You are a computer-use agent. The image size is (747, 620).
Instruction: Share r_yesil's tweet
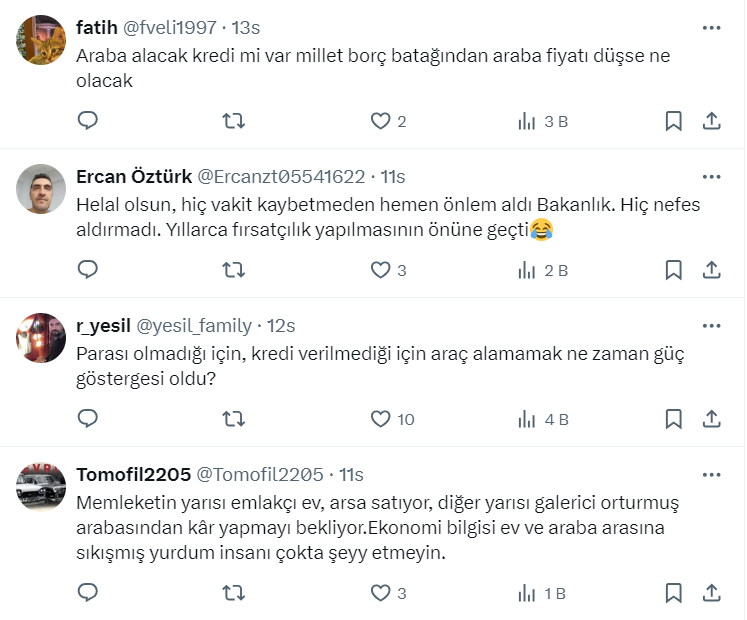click(x=711, y=419)
